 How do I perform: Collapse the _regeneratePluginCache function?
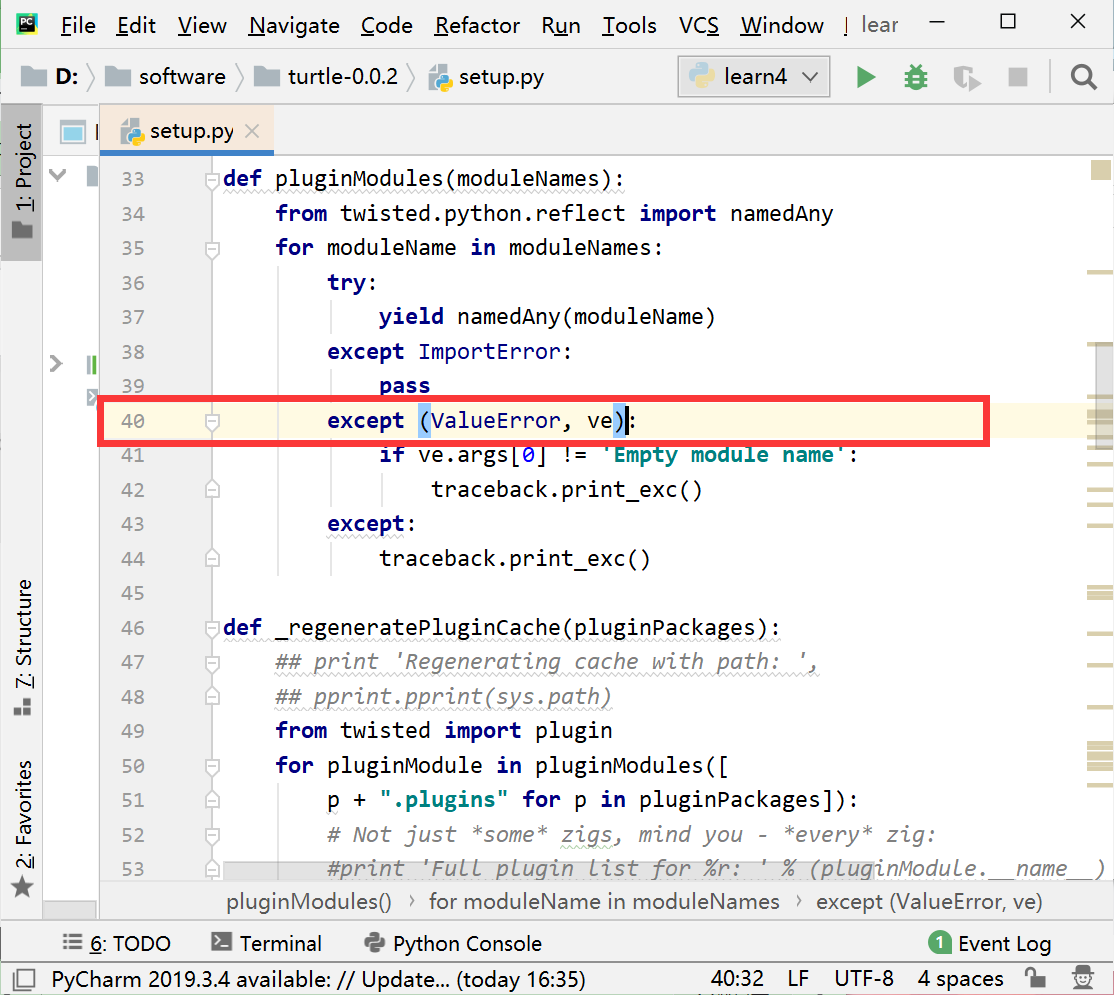211,627
